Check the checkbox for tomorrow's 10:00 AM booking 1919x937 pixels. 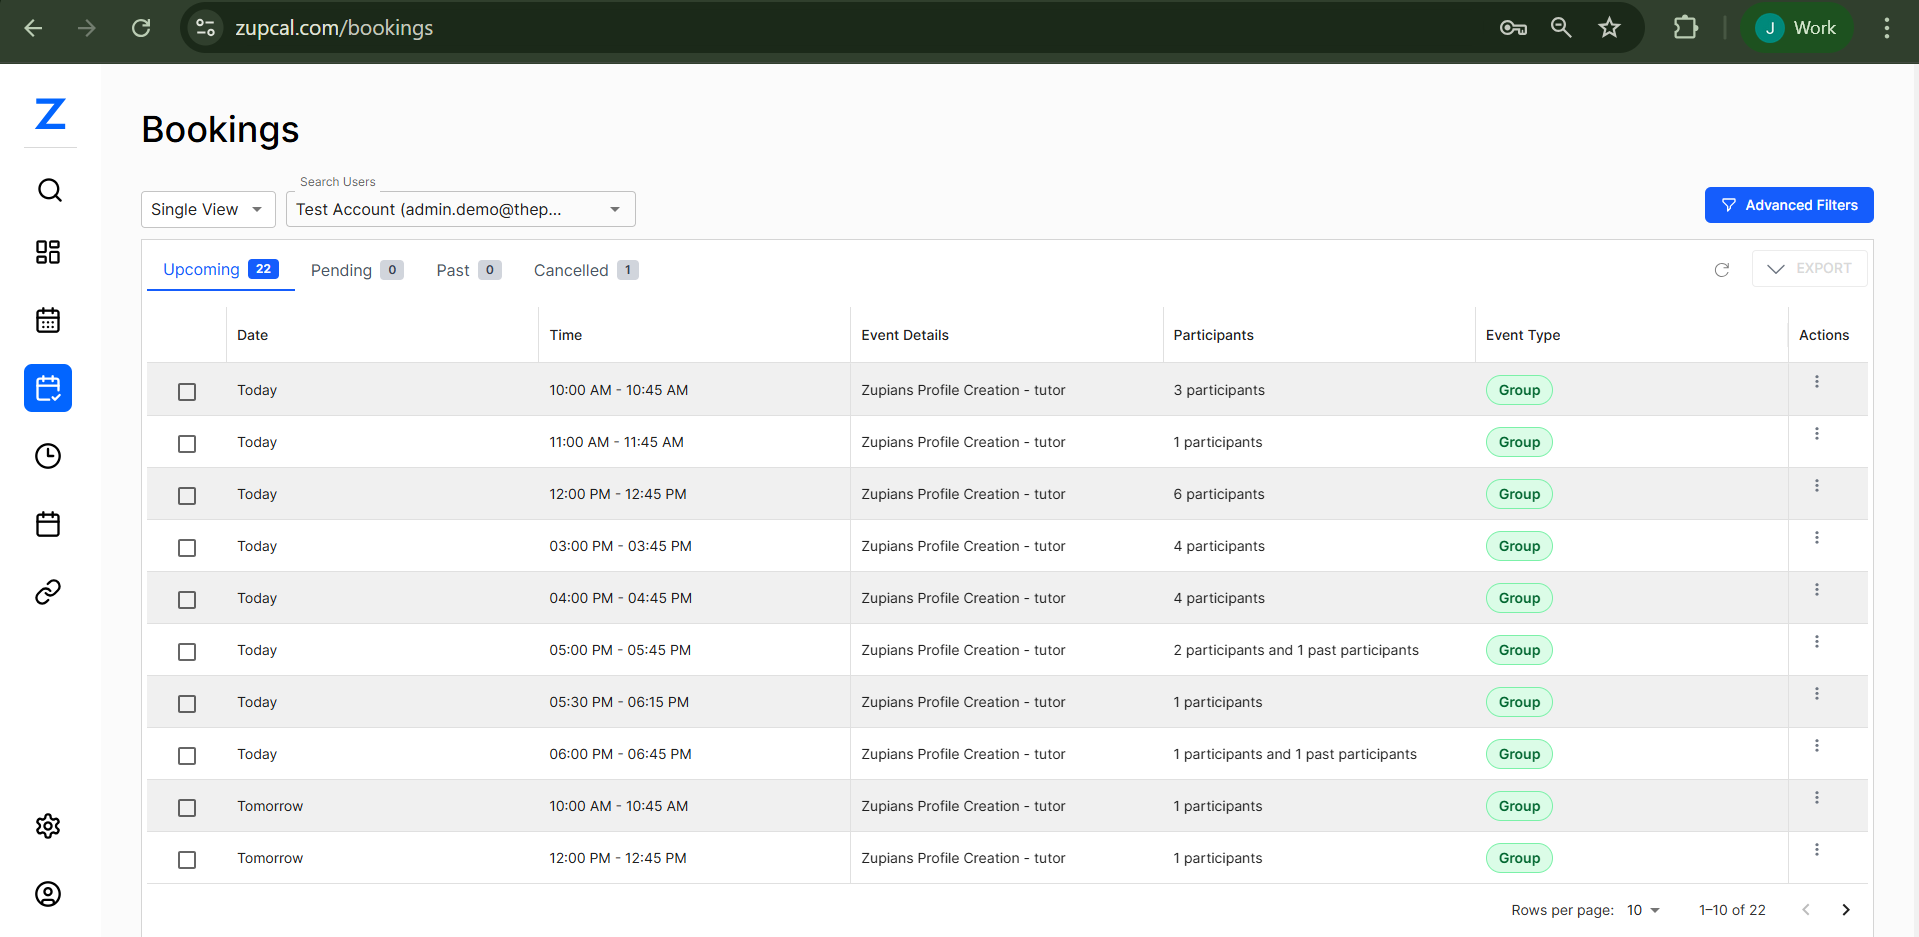coord(186,808)
